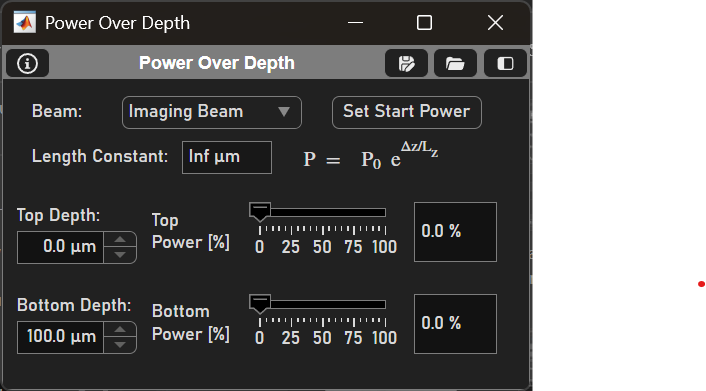
Task: Open the info icon in the header
Action: pos(27,63)
